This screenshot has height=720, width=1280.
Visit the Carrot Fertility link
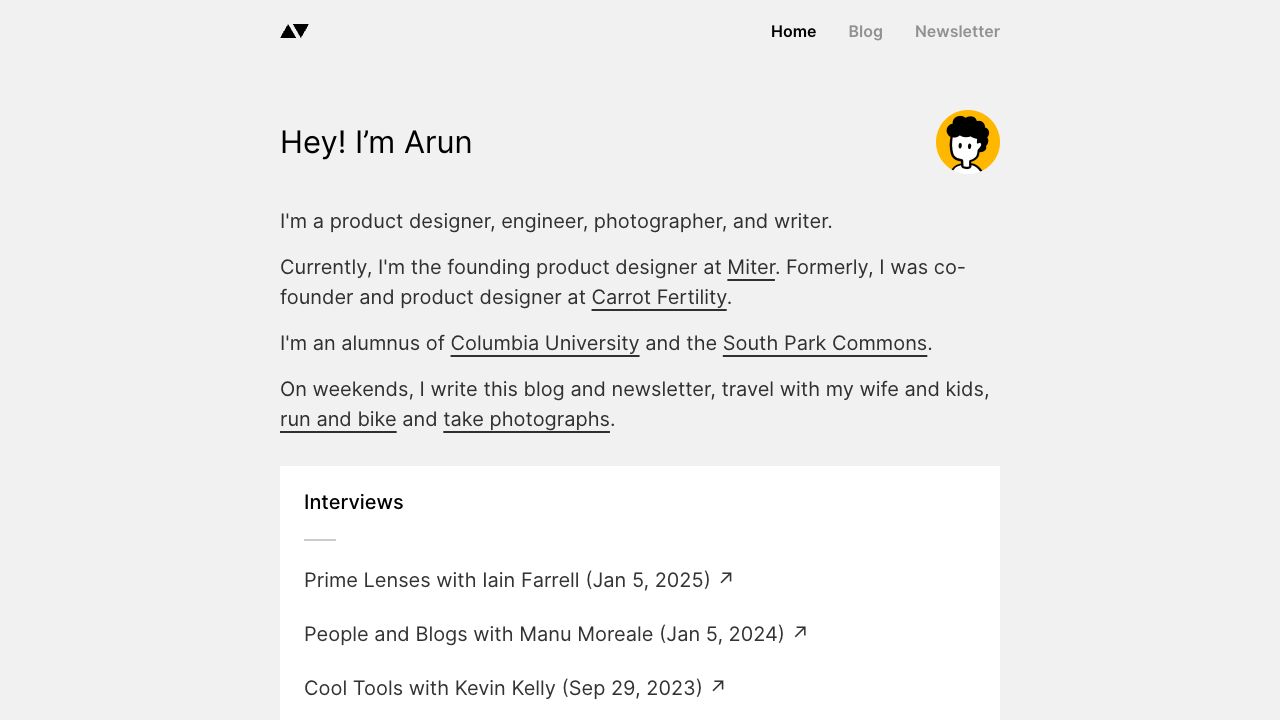[659, 297]
